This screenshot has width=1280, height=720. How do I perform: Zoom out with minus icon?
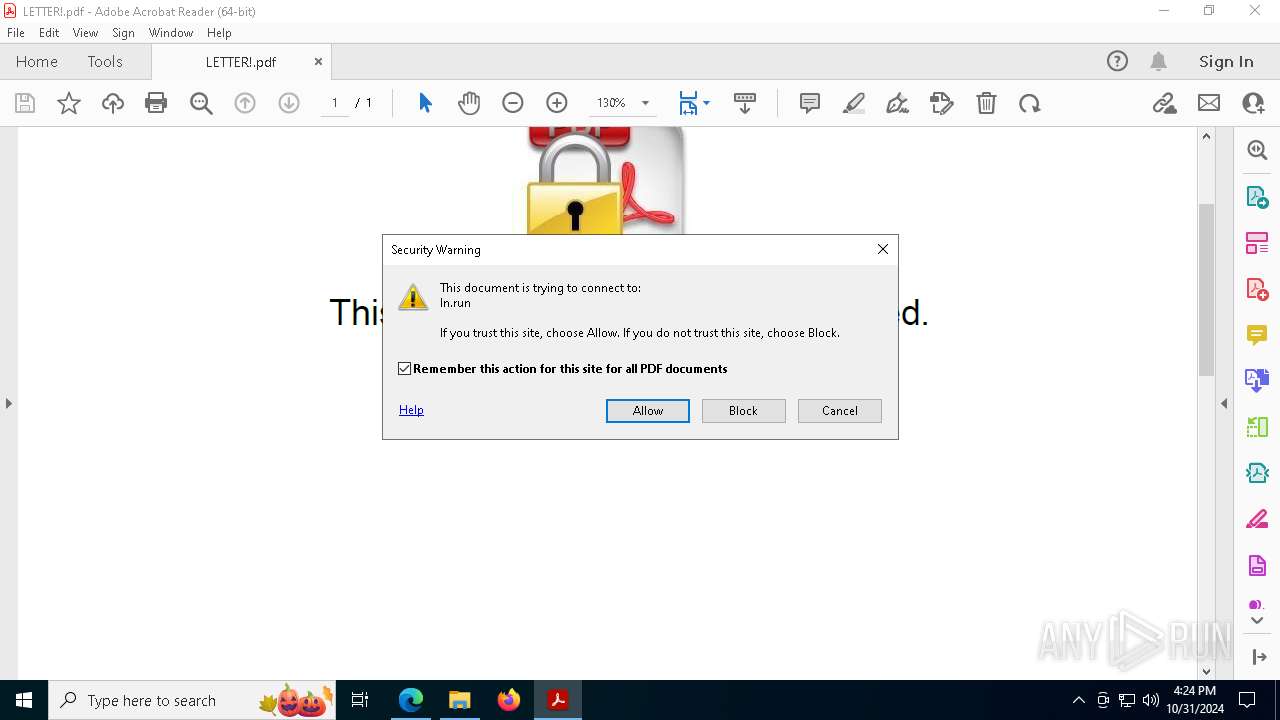point(513,103)
